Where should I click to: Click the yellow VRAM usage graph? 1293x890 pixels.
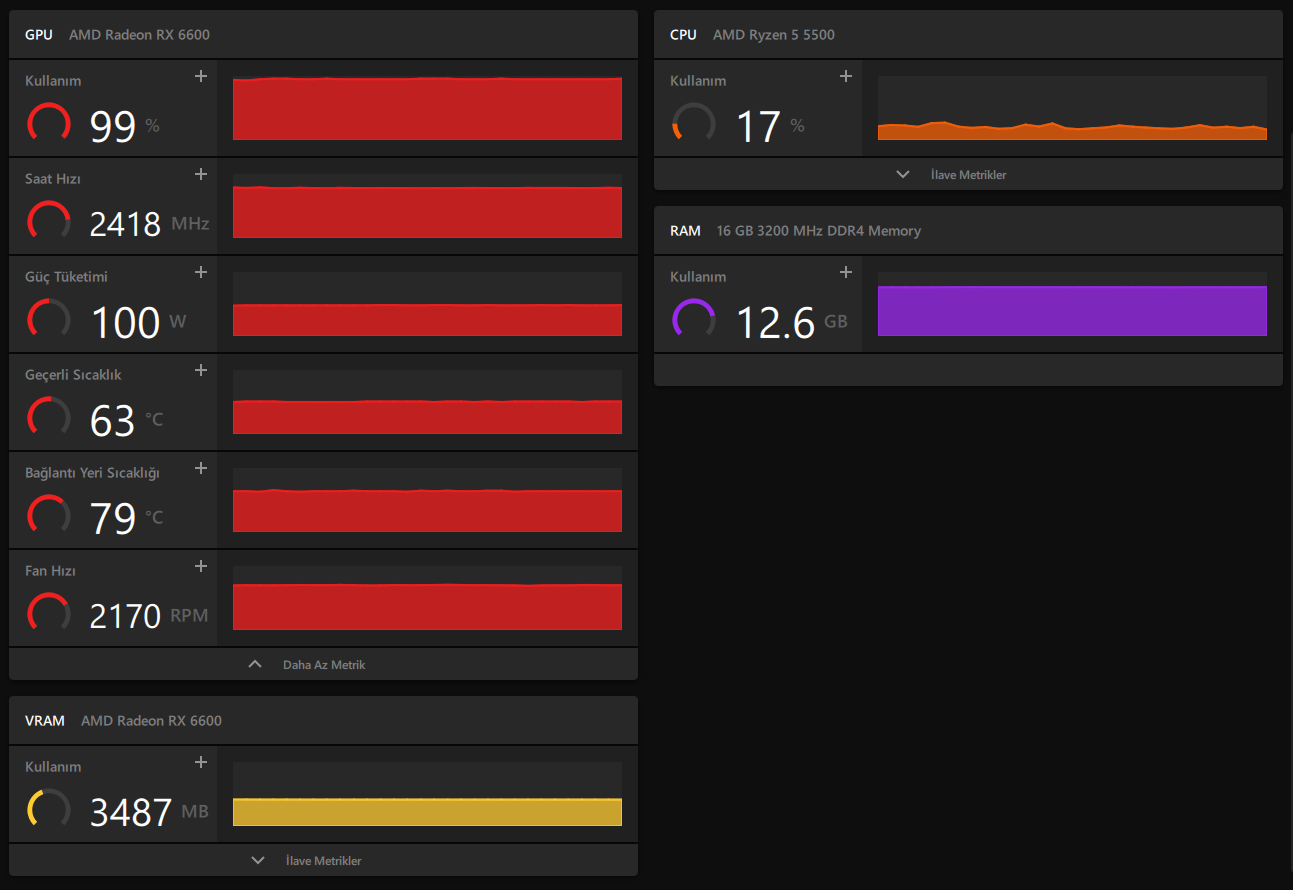[427, 794]
